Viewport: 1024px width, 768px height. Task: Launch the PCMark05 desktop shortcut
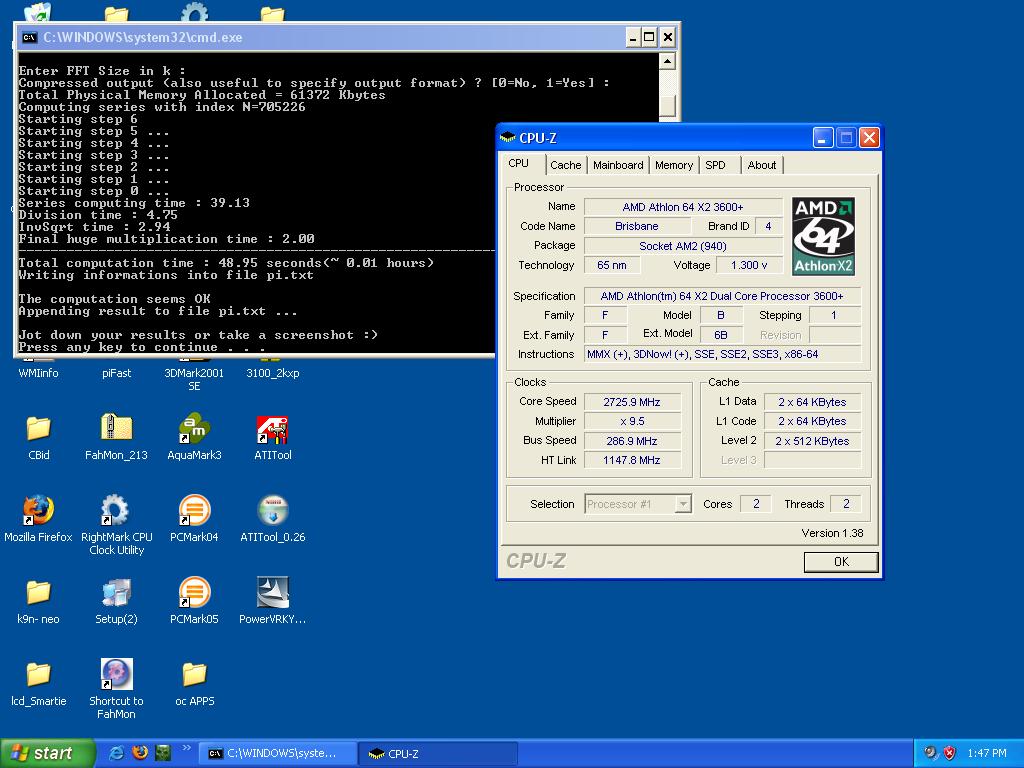[x=194, y=601]
